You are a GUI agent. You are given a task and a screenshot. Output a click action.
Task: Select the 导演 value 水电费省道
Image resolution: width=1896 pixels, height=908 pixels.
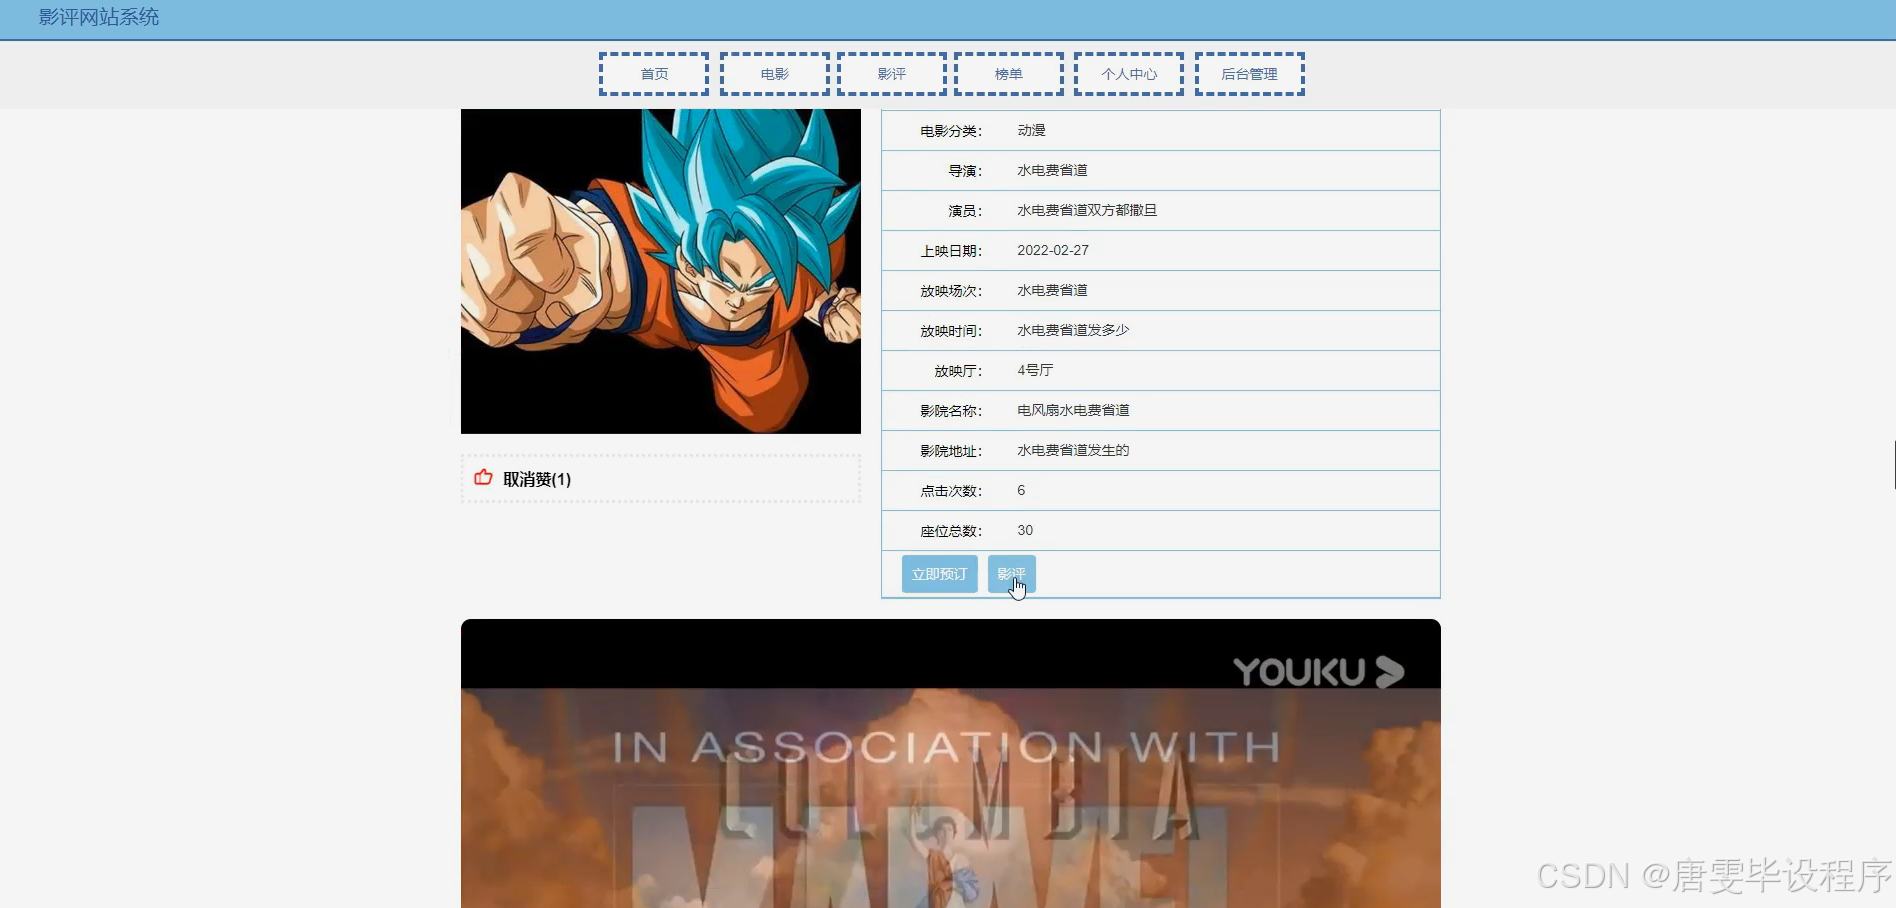(x=1052, y=171)
